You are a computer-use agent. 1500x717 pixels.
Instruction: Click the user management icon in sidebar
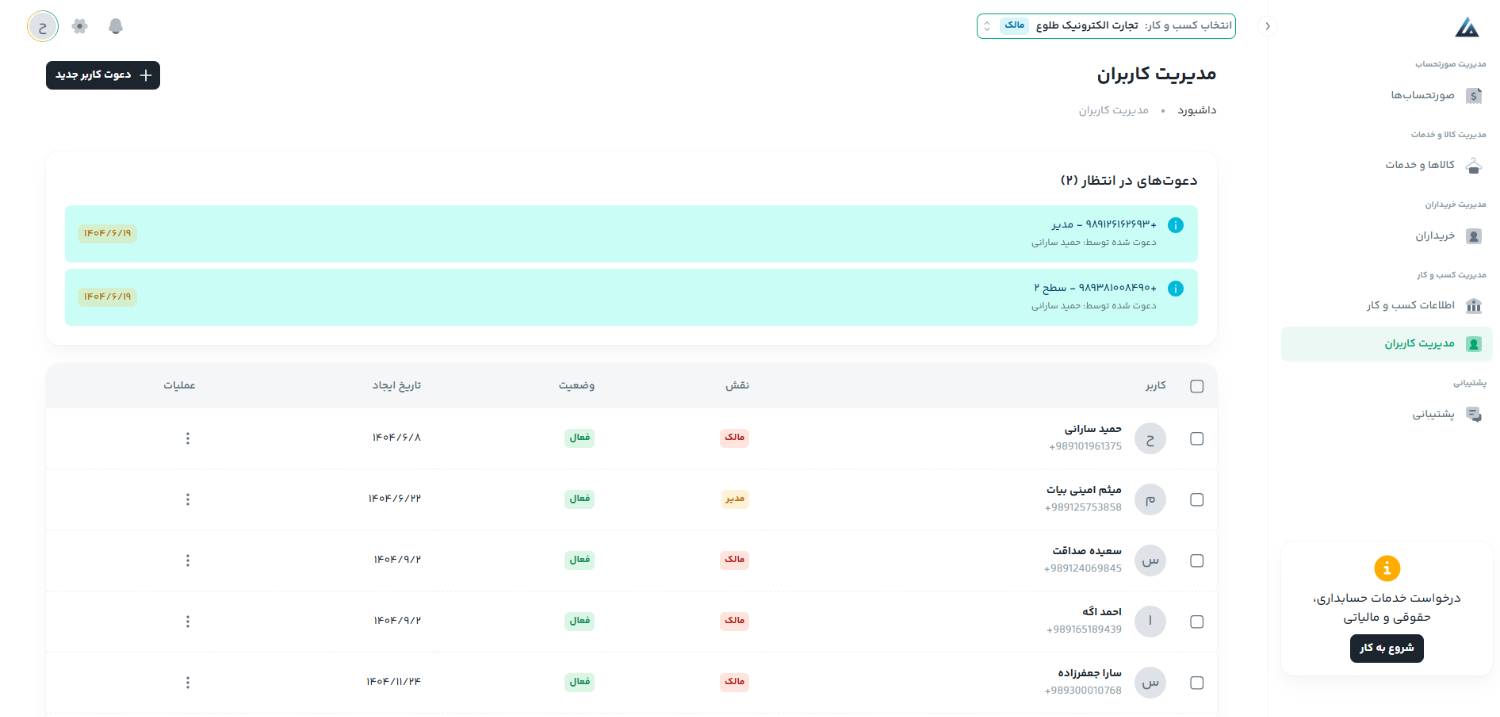point(1473,344)
